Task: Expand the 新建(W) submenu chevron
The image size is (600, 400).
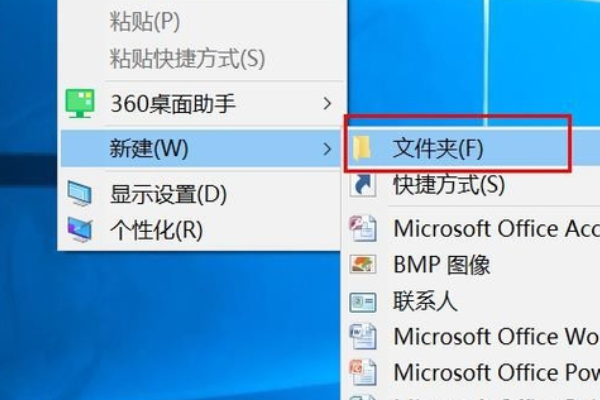Action: pos(327,149)
